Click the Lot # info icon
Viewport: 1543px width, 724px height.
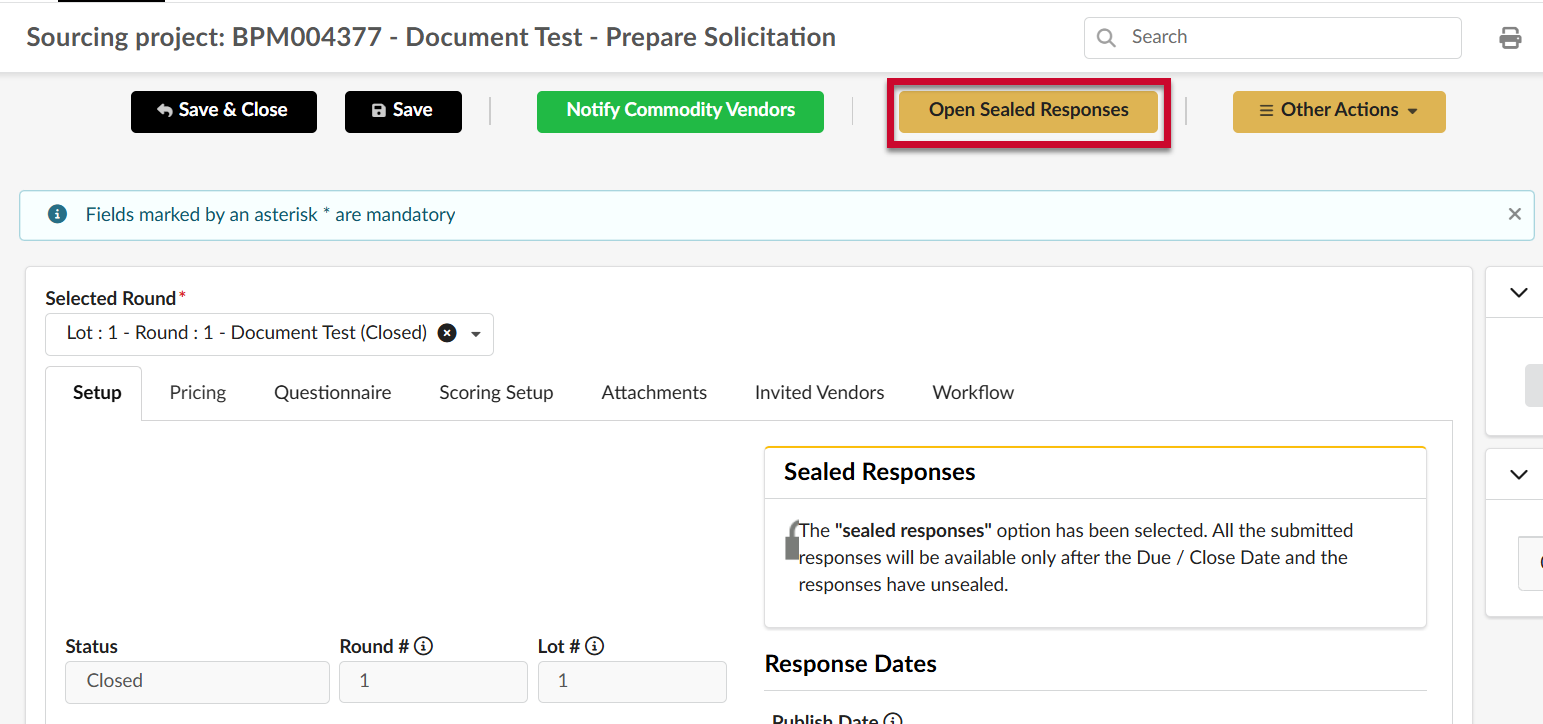click(x=594, y=647)
